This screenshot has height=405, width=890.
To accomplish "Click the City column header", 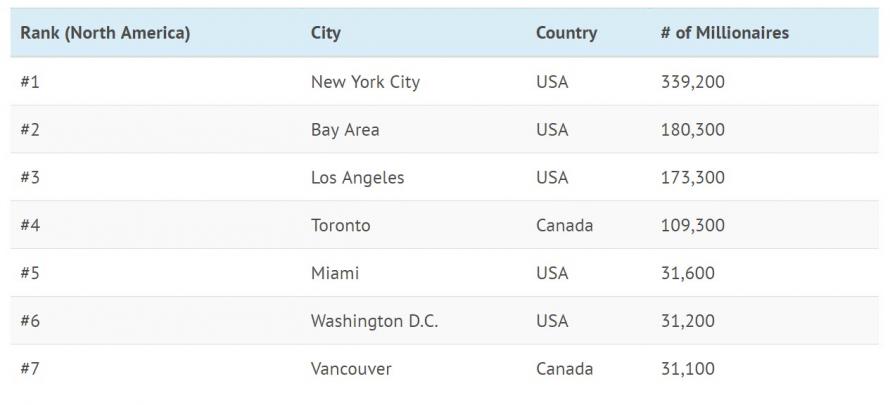I will pyautogui.click(x=326, y=33).
